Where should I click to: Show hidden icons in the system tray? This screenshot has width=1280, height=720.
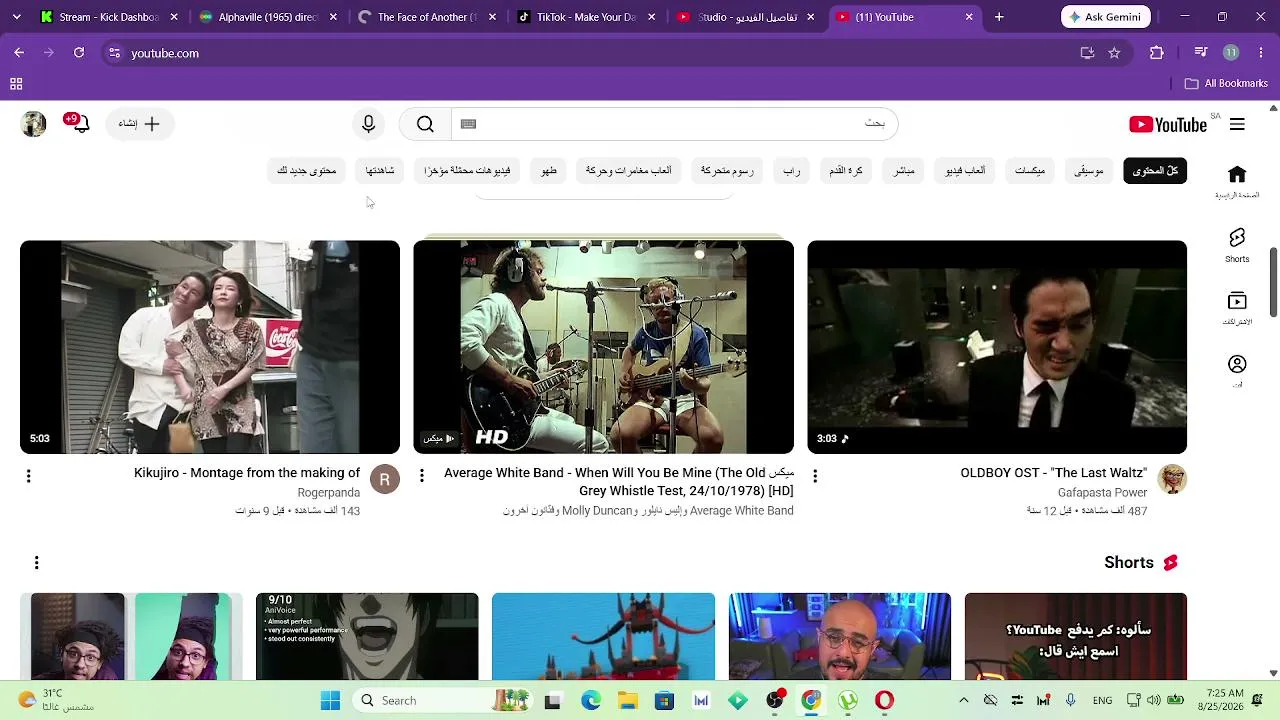(963, 700)
